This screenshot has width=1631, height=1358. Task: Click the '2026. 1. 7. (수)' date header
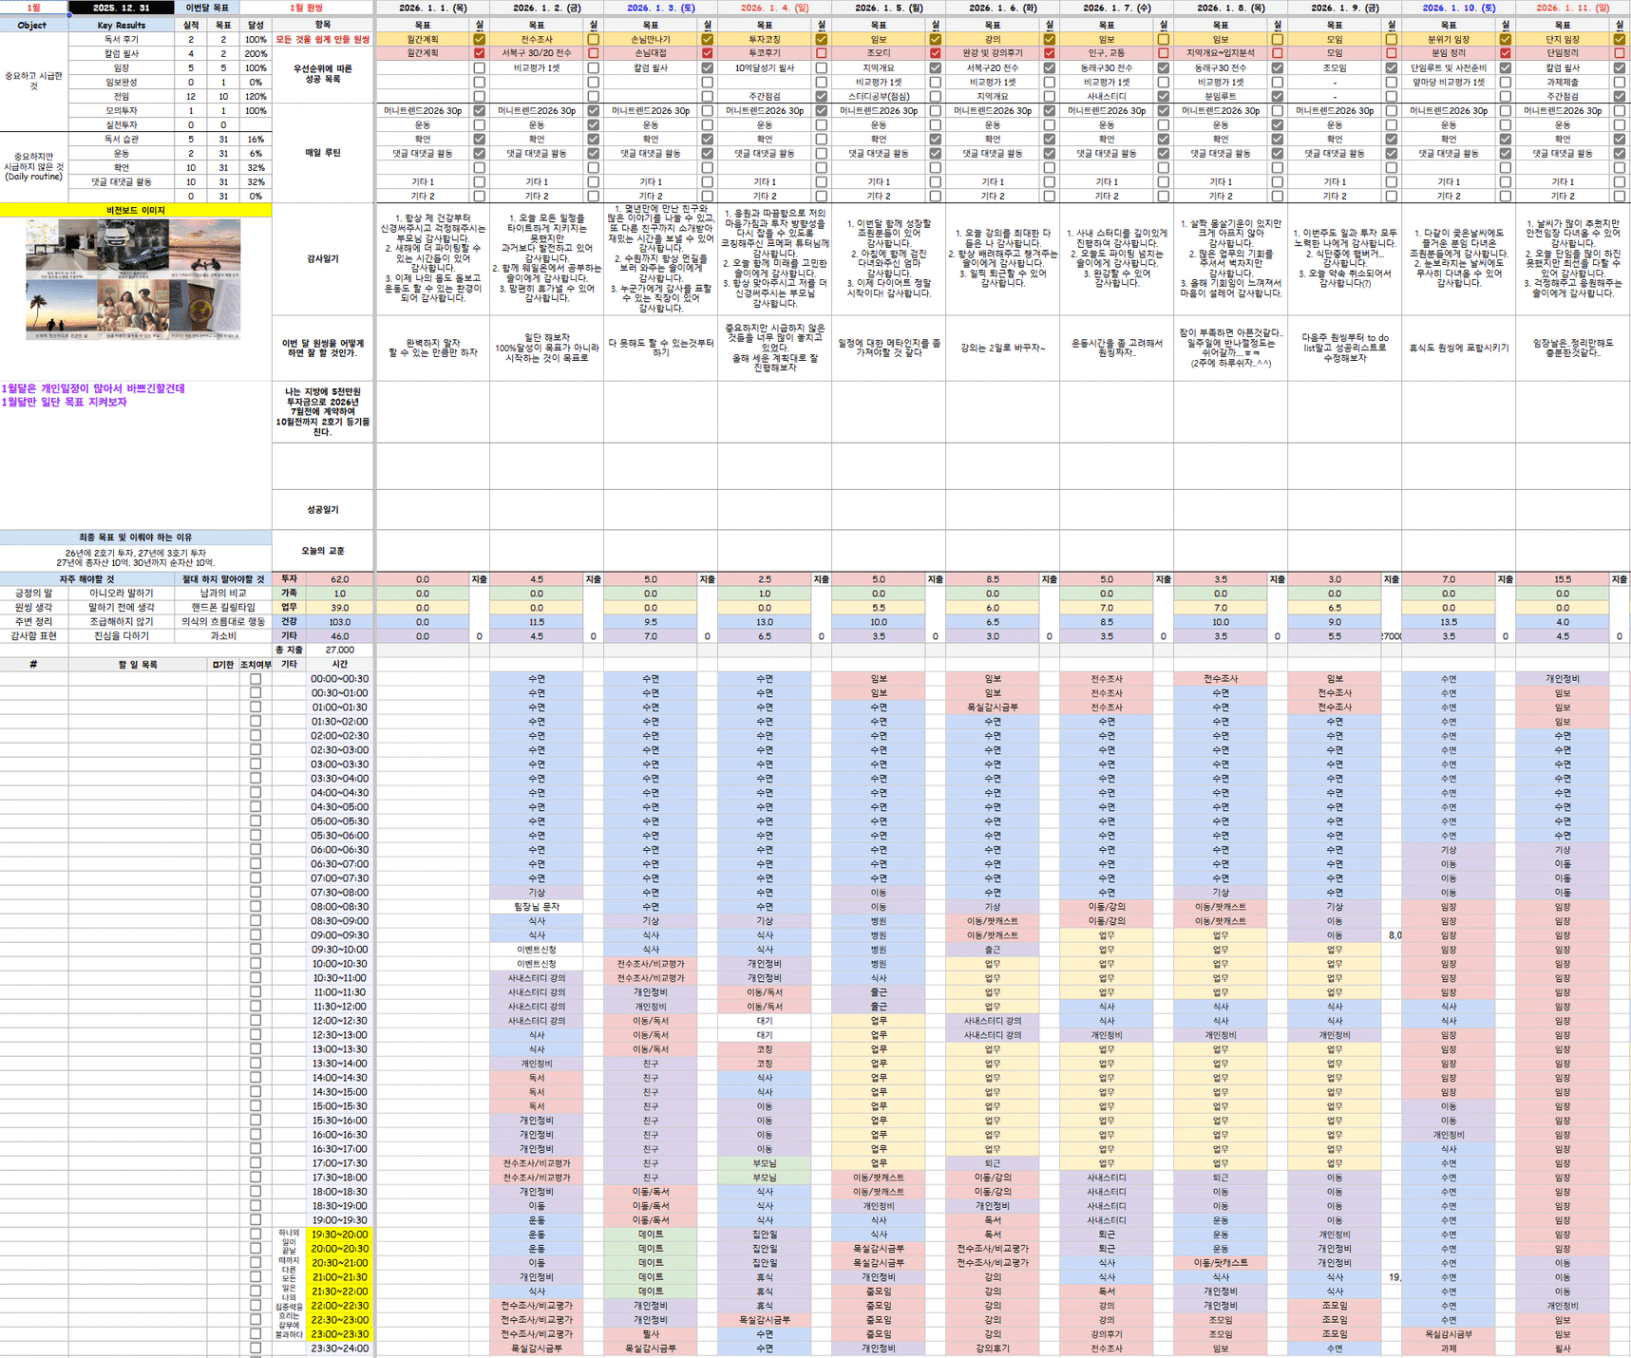tap(1116, 8)
